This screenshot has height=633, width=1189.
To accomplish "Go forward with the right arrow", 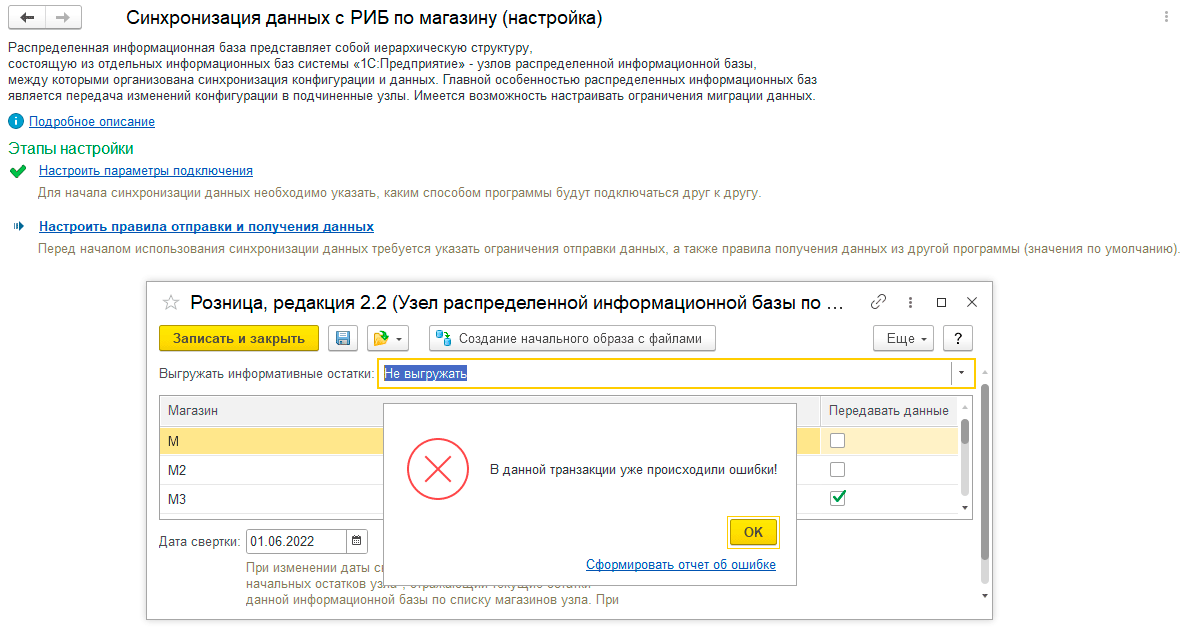I will [x=62, y=18].
